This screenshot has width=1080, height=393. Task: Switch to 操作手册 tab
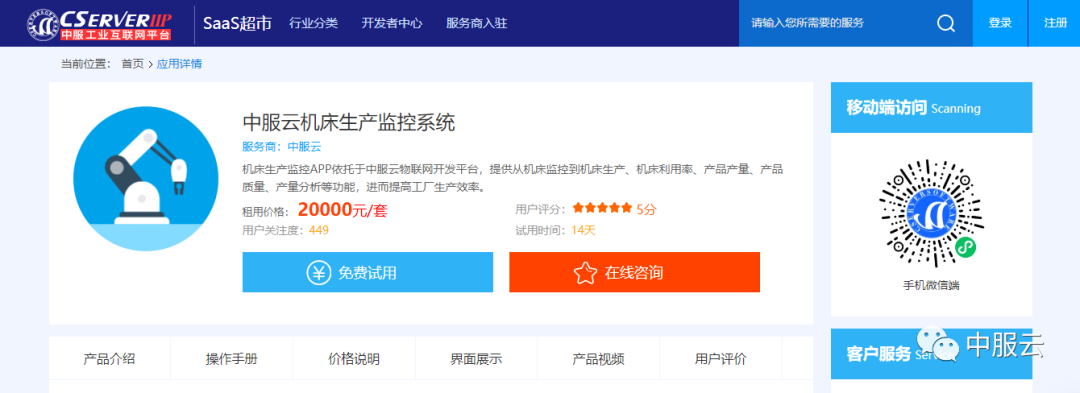(x=231, y=359)
